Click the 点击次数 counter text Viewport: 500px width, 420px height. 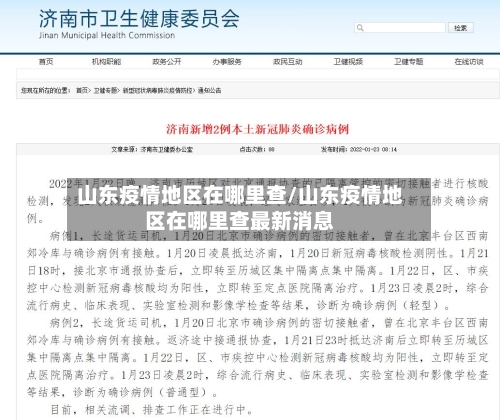(x=257, y=150)
